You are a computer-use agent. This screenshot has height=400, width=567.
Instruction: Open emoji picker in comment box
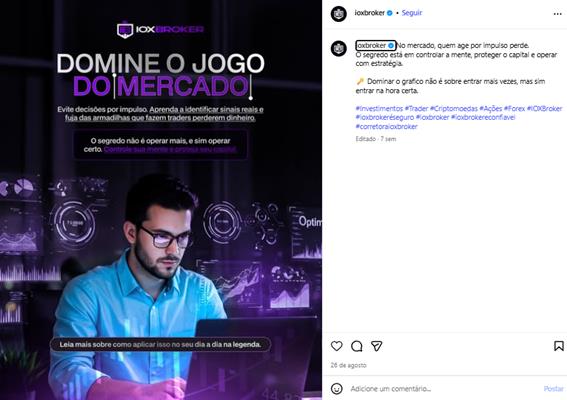[x=337, y=389]
